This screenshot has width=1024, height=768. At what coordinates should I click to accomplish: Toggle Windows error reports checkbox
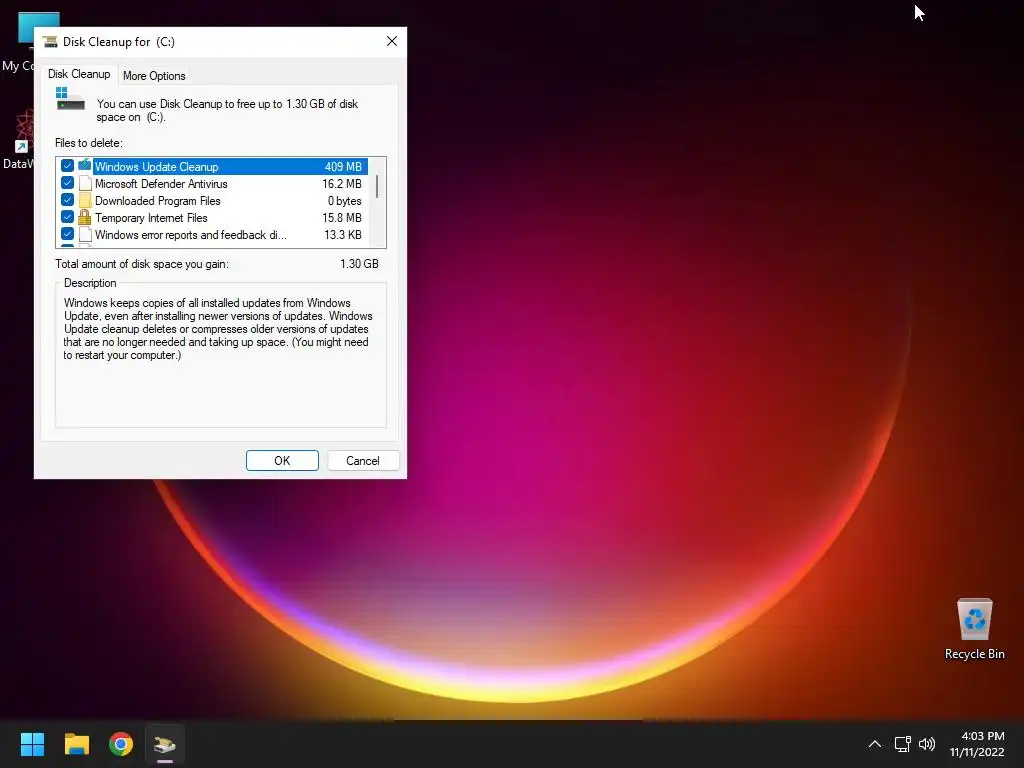pos(67,234)
